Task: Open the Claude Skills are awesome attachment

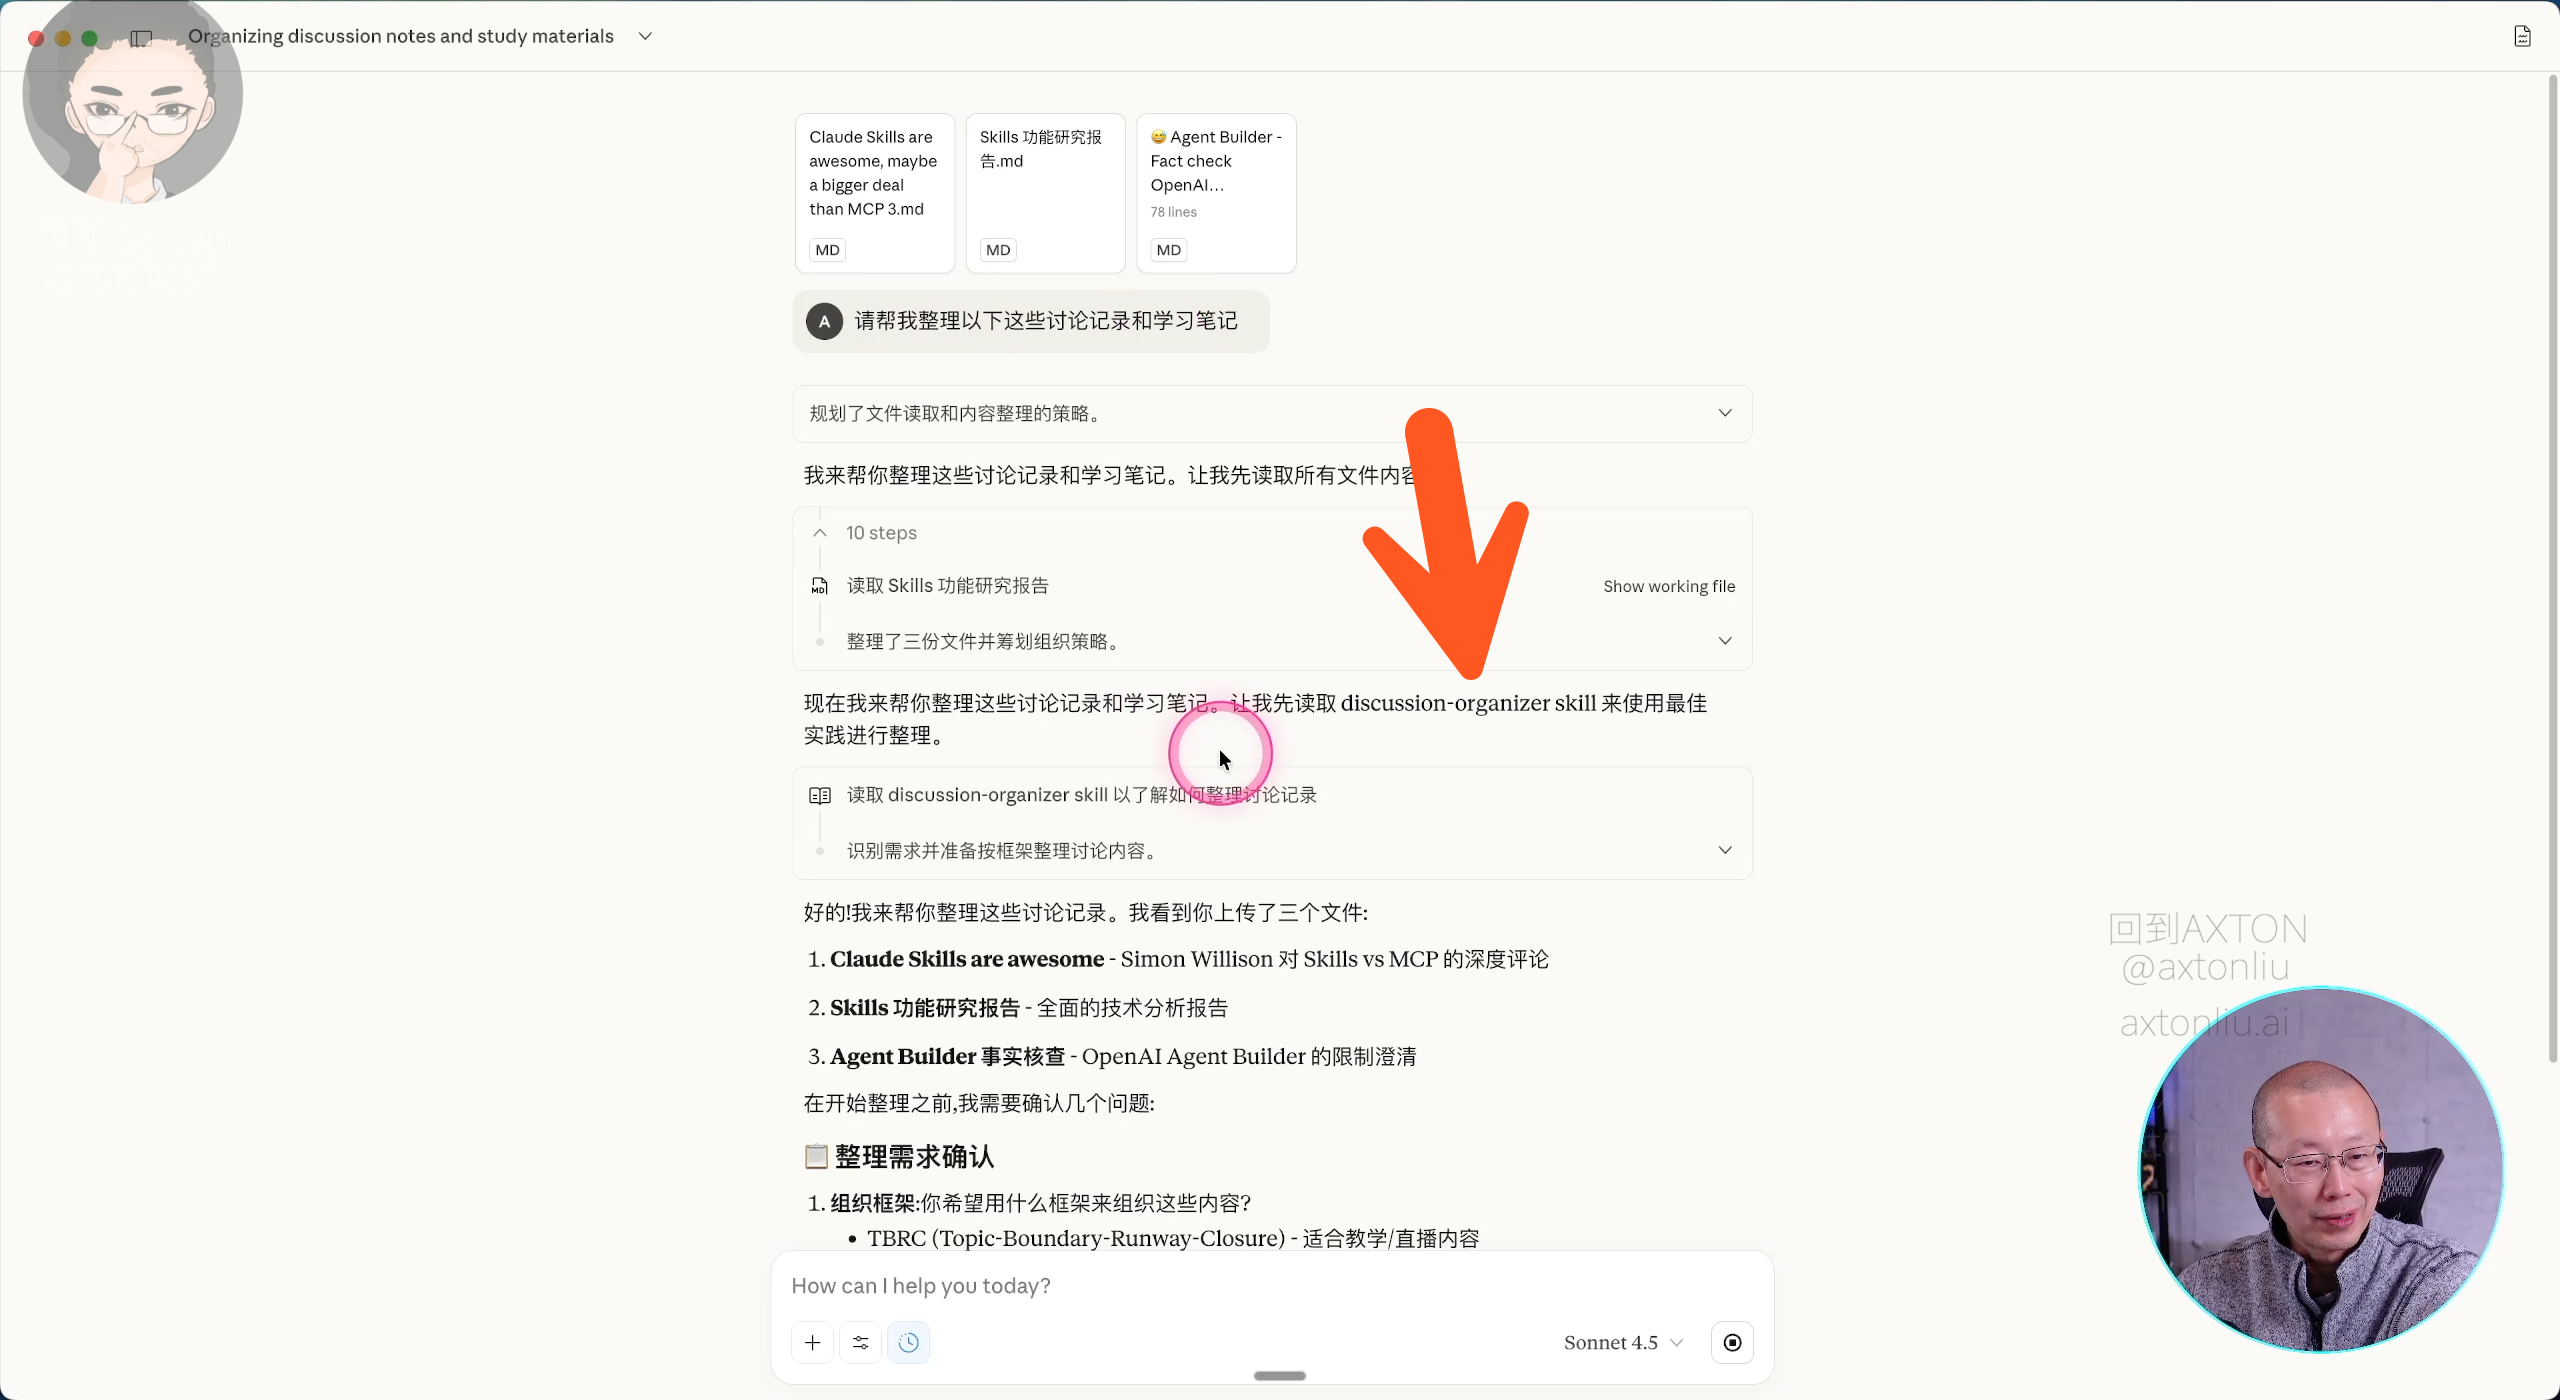Action: [x=874, y=192]
